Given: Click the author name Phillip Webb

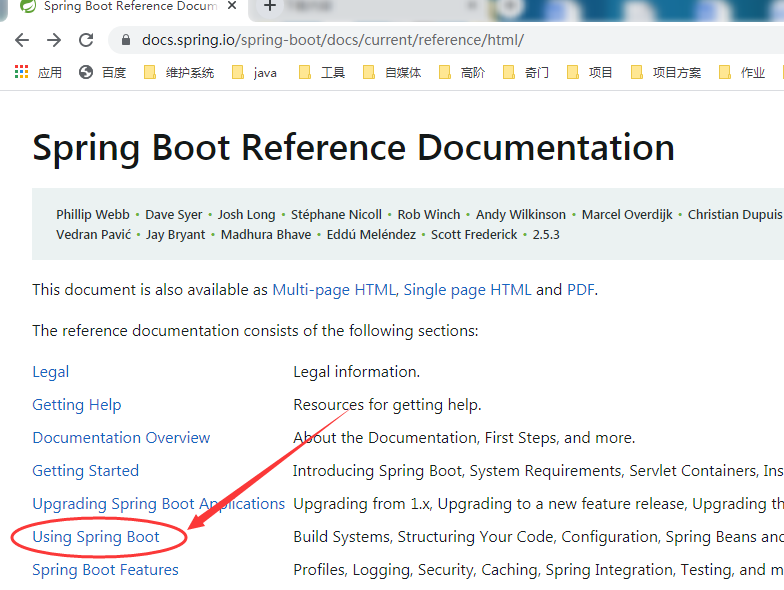Looking at the screenshot, I should 92,214.
